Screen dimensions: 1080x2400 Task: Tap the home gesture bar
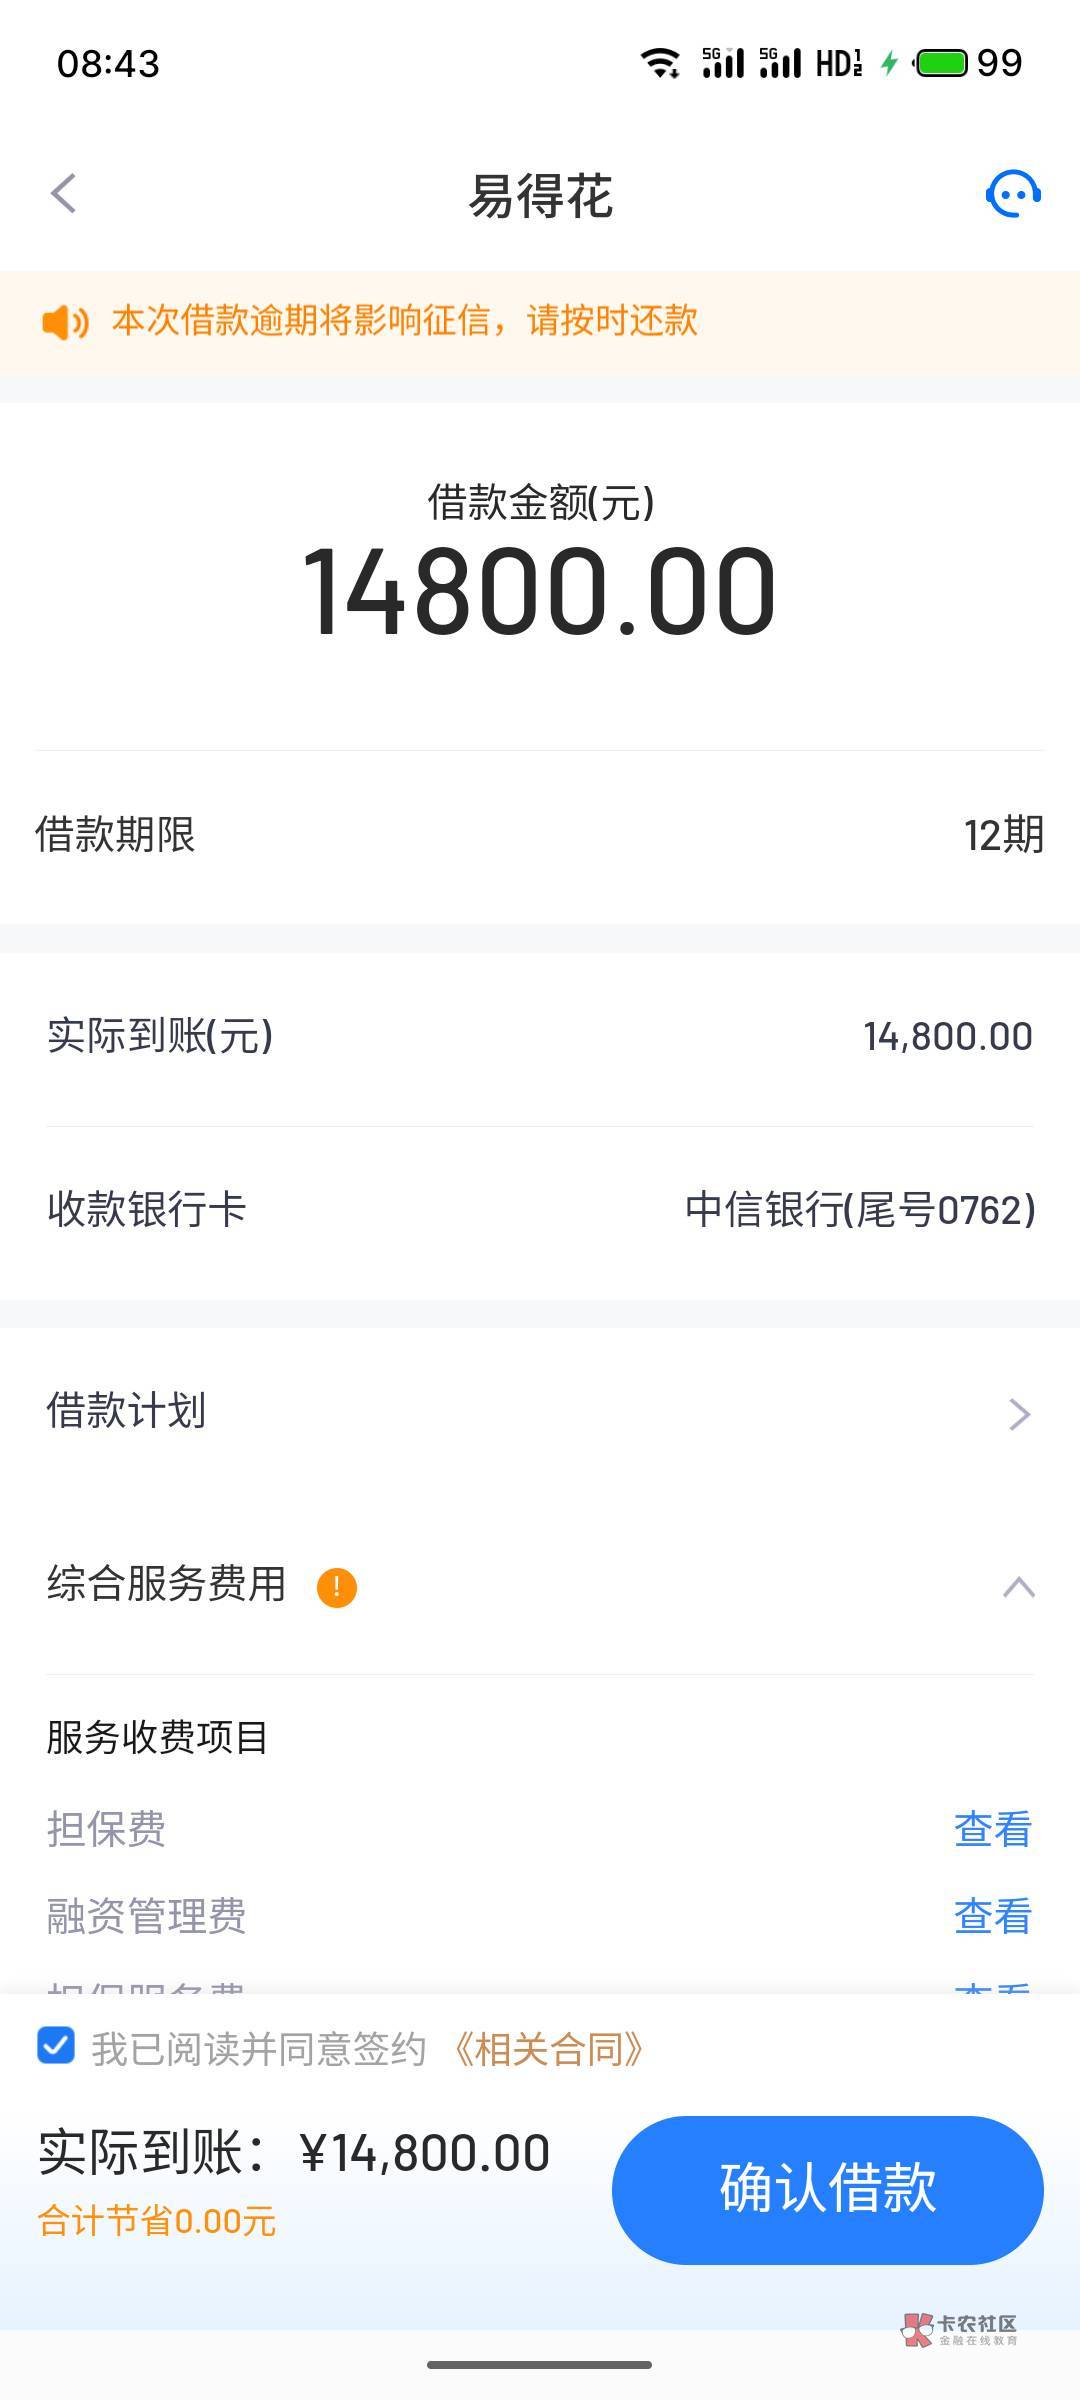(540, 2365)
